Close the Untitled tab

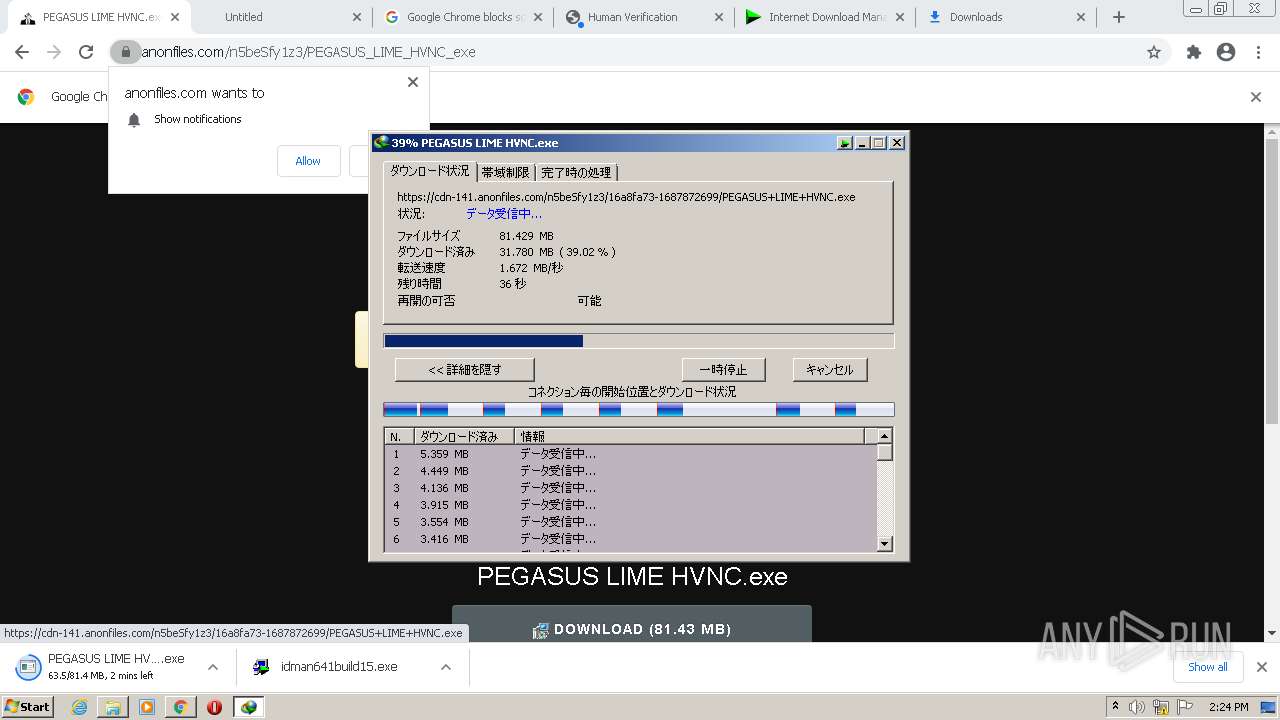pyautogui.click(x=357, y=17)
